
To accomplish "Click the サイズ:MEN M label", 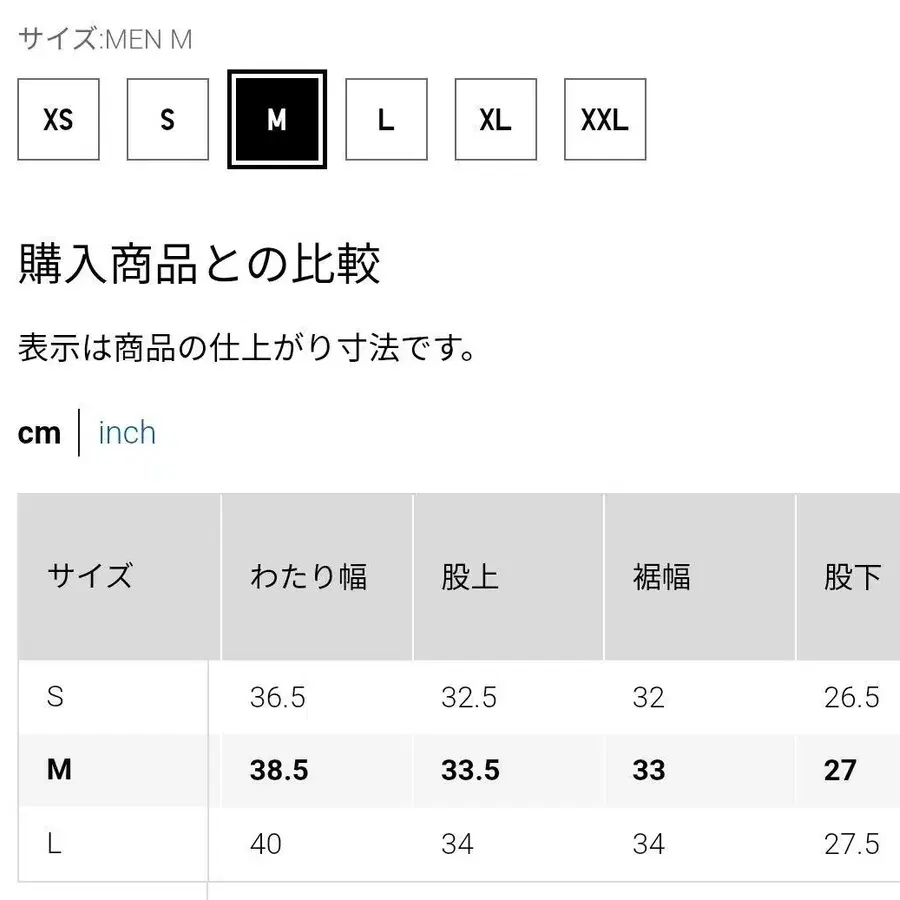I will click(105, 40).
